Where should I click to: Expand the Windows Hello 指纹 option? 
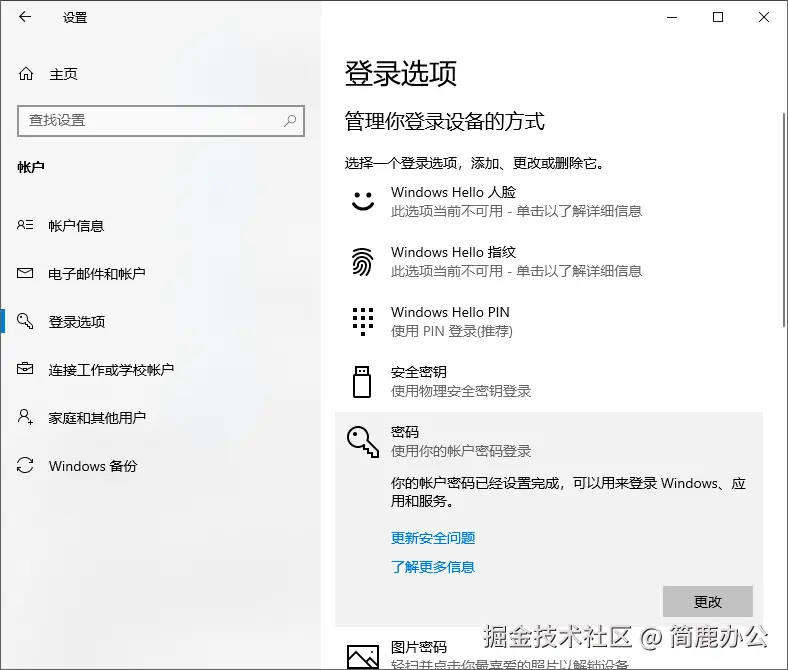click(x=549, y=261)
